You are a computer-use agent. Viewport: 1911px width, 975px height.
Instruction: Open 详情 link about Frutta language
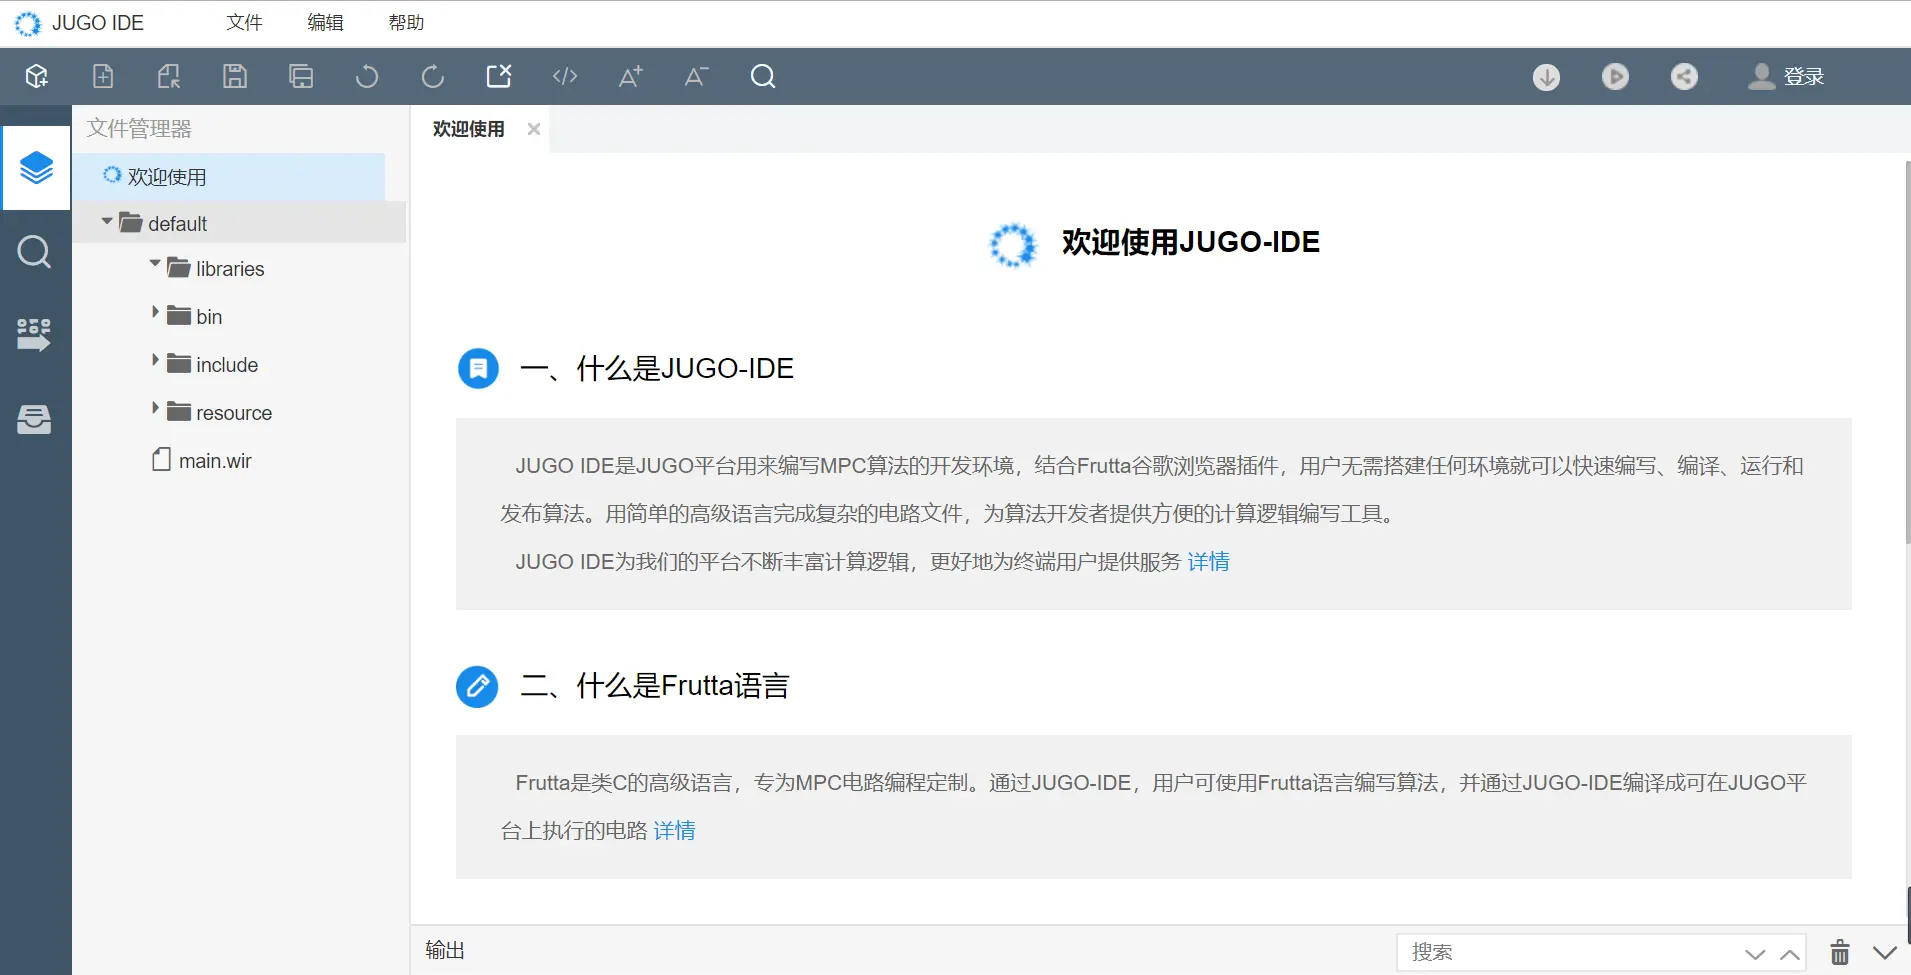coord(674,831)
